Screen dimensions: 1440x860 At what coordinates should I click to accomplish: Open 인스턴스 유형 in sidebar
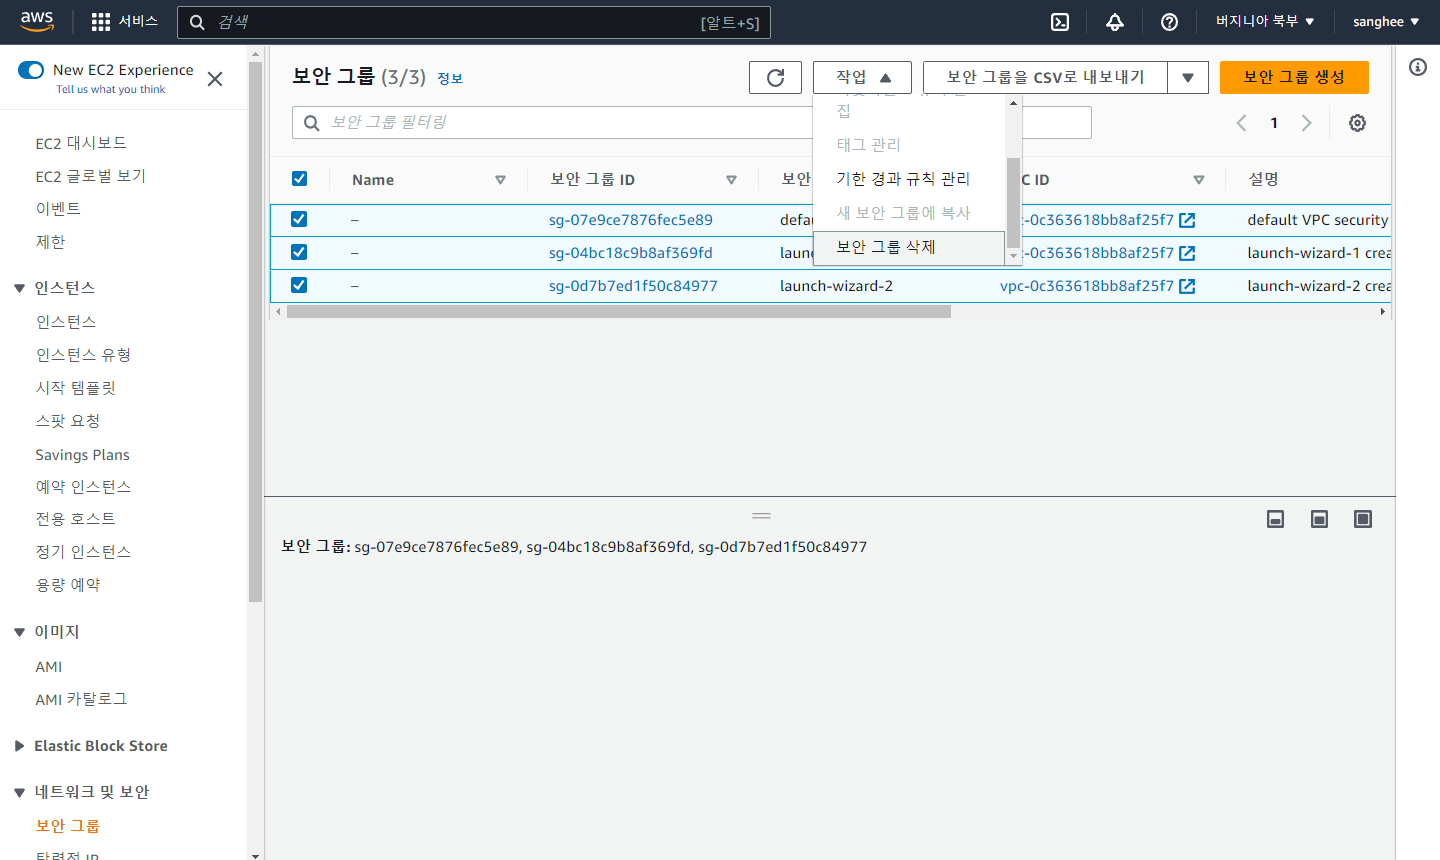pos(83,355)
